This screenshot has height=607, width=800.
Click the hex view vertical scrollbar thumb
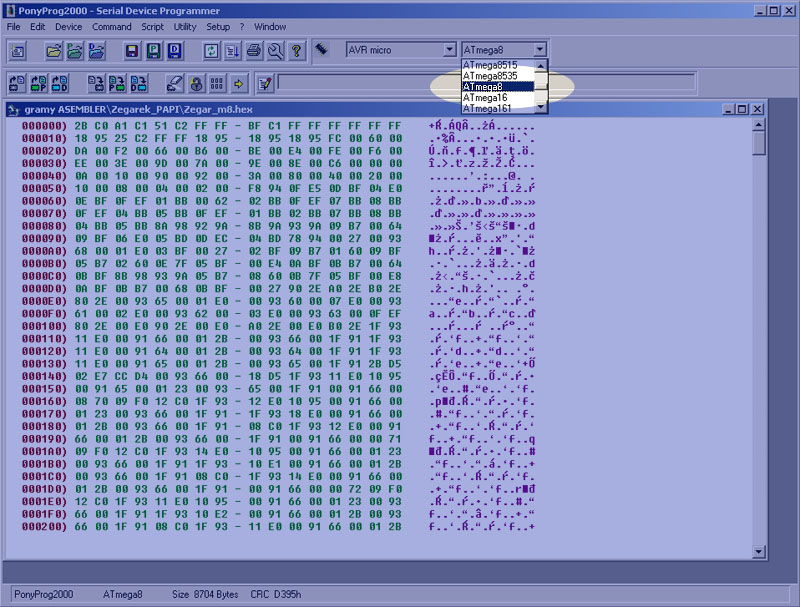pos(759,143)
